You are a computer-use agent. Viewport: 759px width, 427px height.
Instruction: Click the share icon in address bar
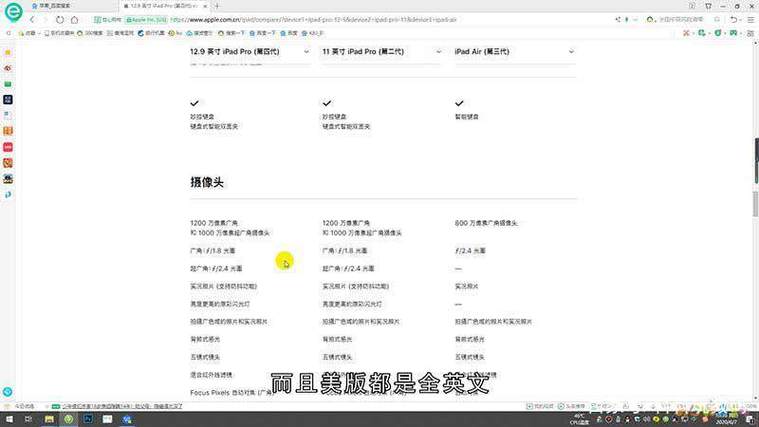click(x=618, y=20)
